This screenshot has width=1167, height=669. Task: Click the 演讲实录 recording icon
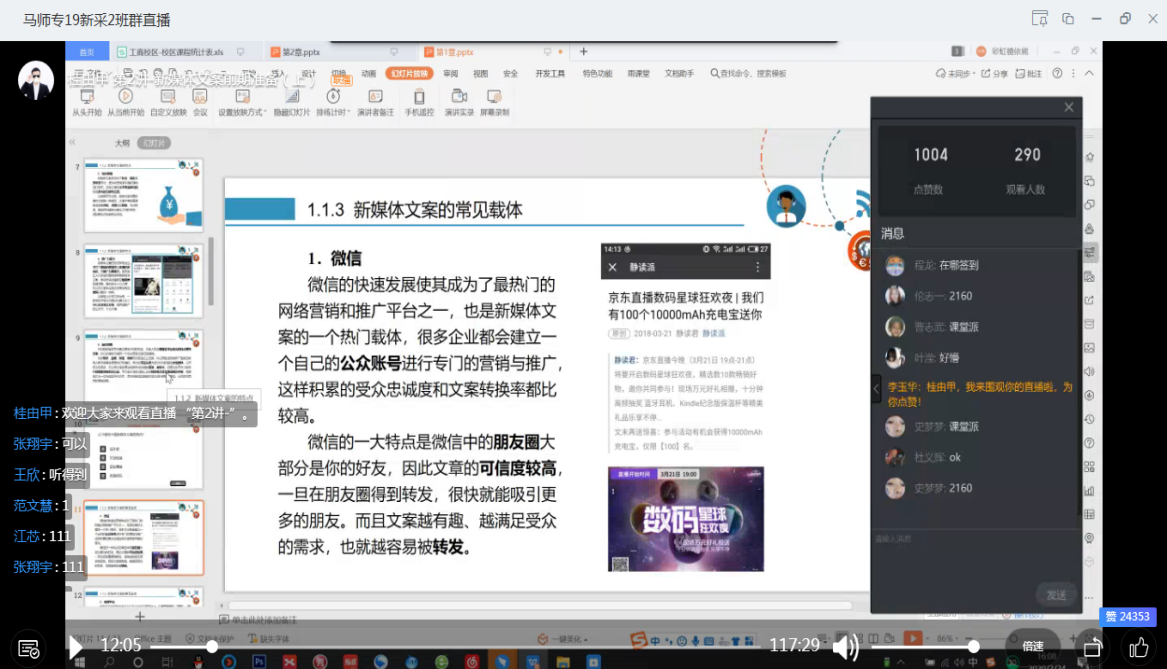click(459, 97)
